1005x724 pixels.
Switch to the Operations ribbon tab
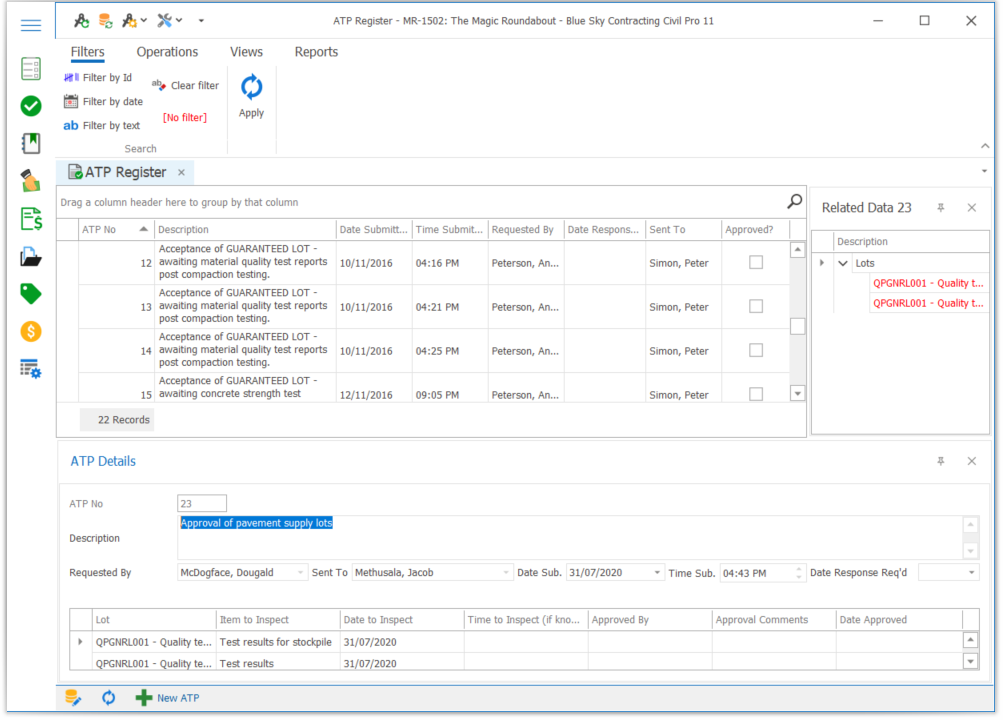[167, 52]
